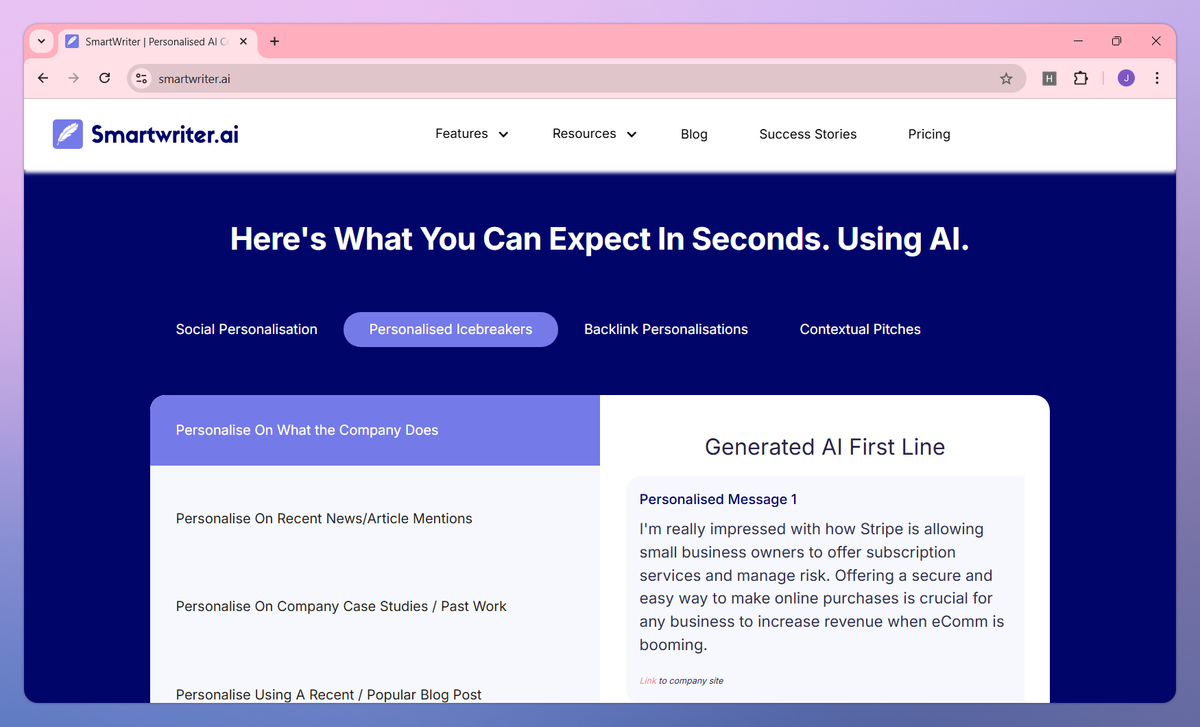Image resolution: width=1200 pixels, height=727 pixels.
Task: Click the browser back arrow
Action: click(x=42, y=77)
